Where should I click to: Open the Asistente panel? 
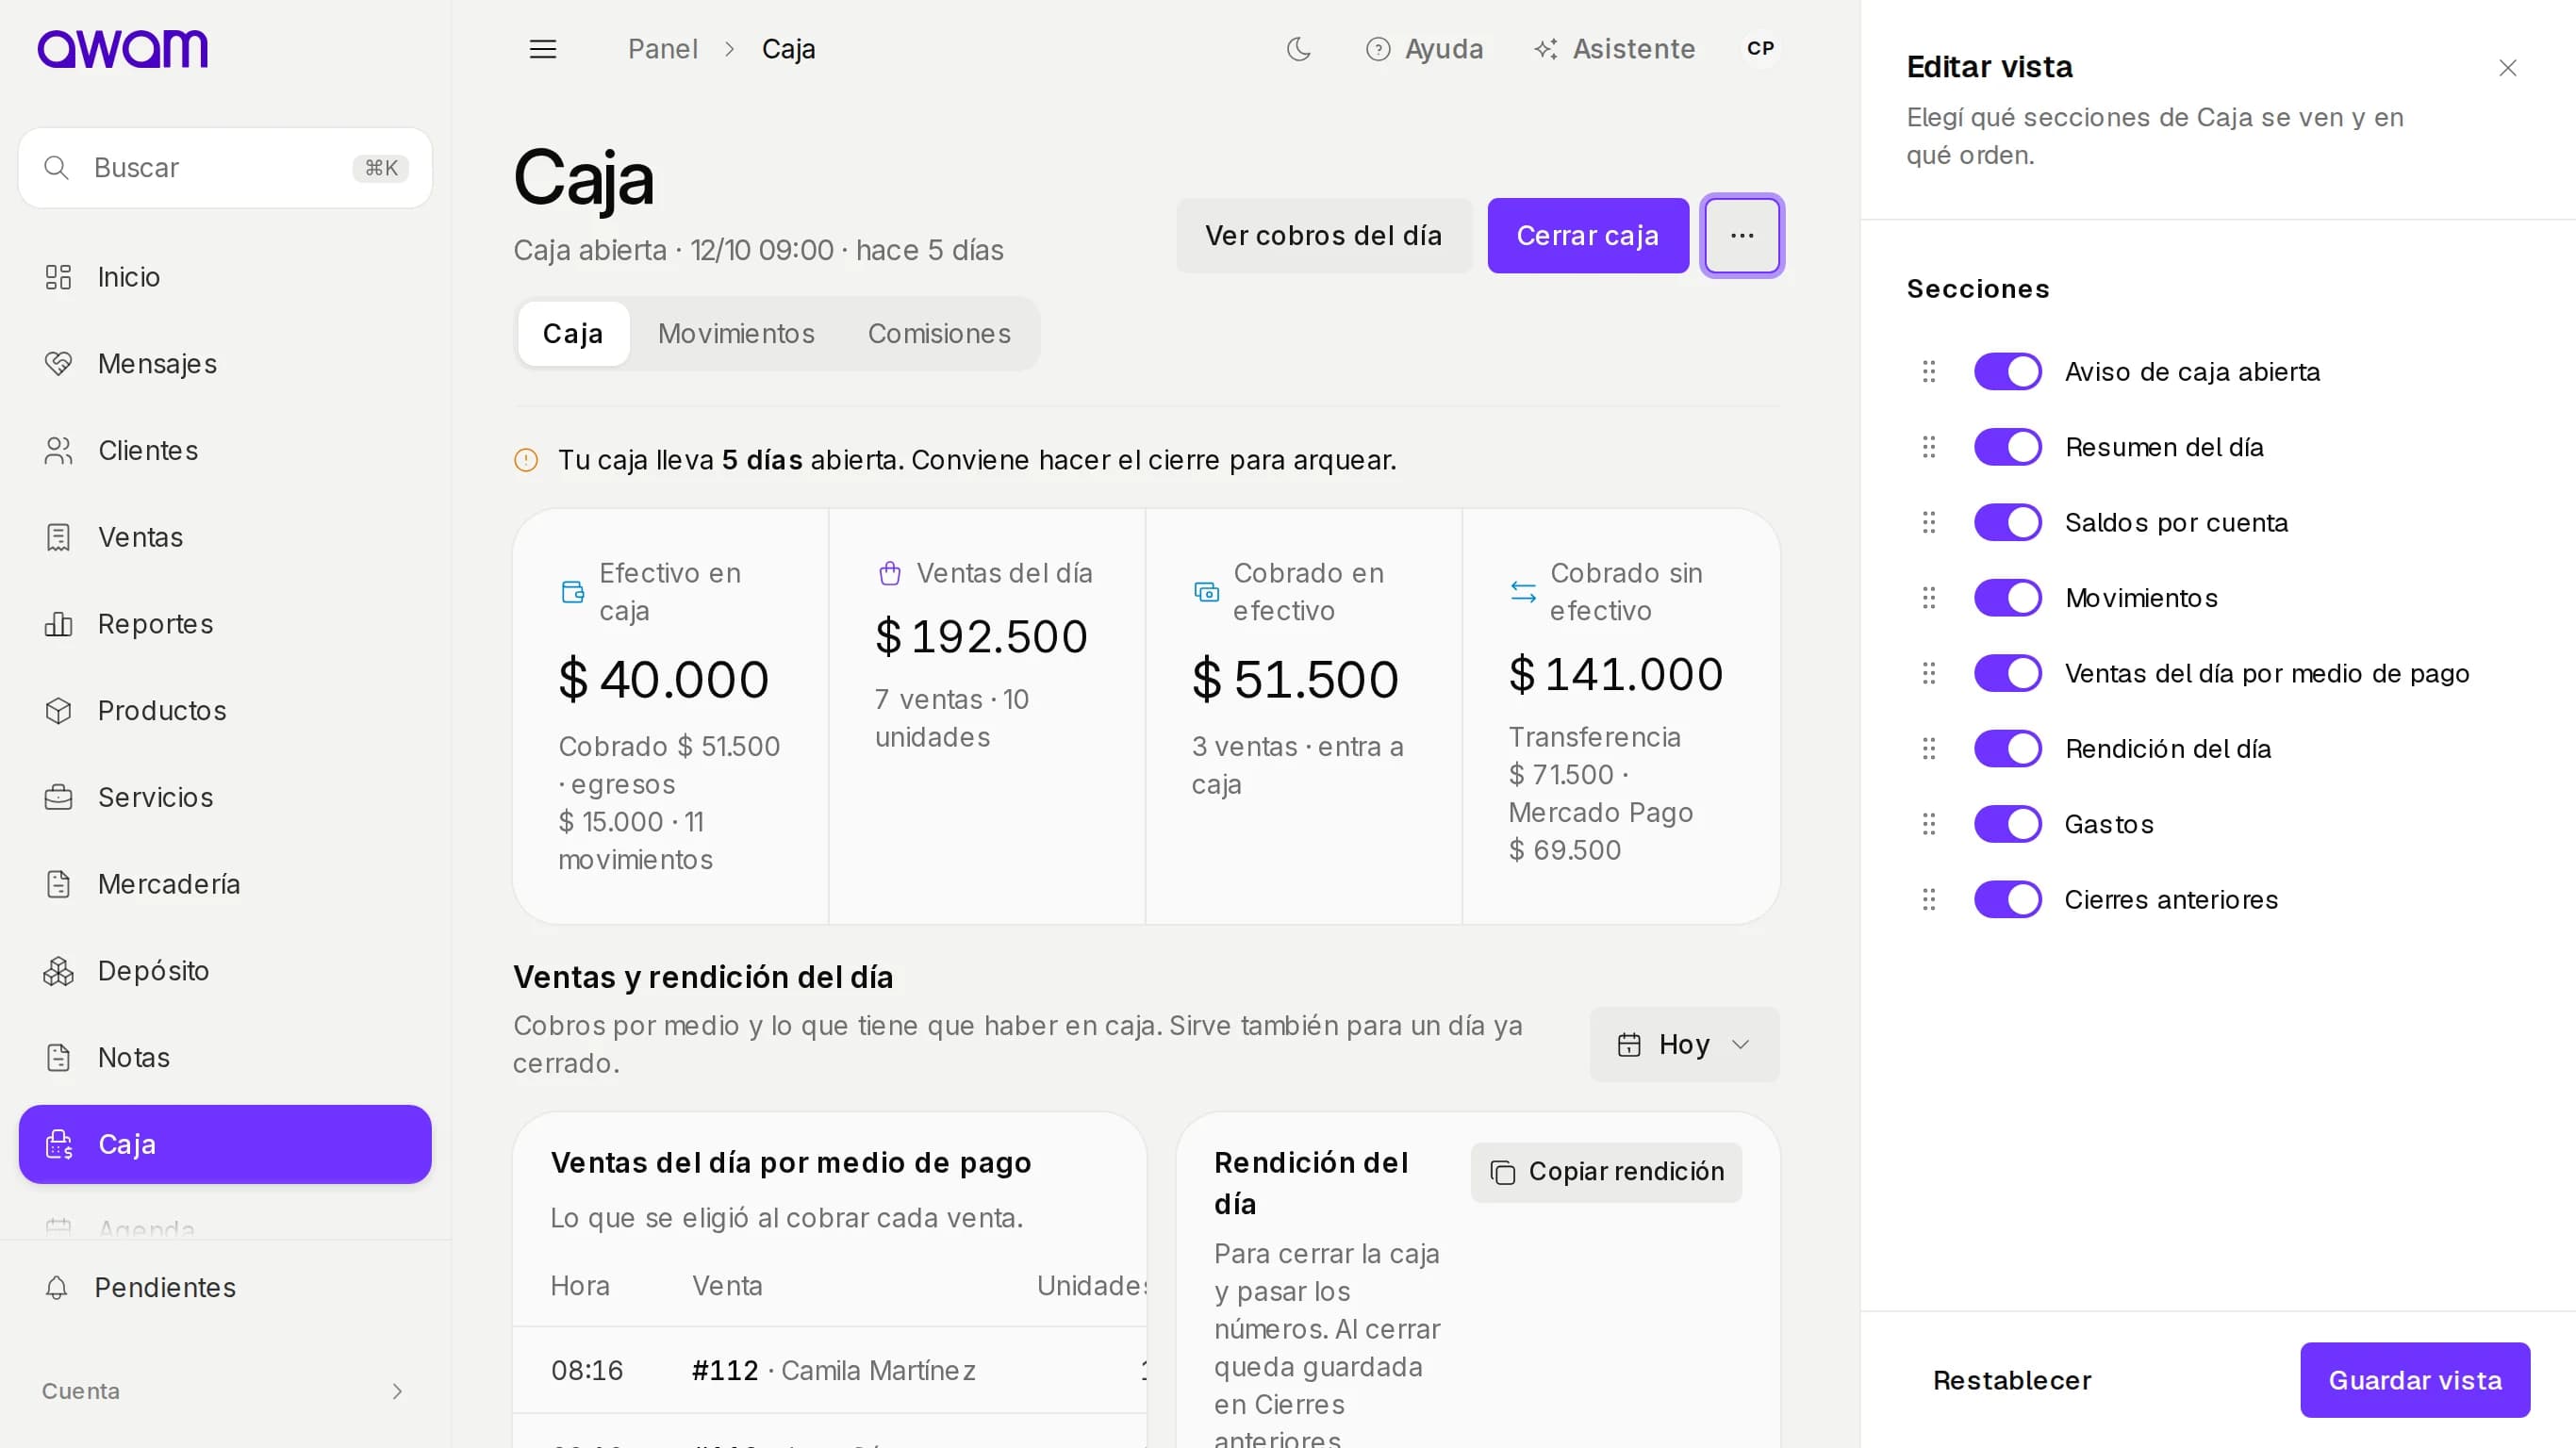point(1615,49)
